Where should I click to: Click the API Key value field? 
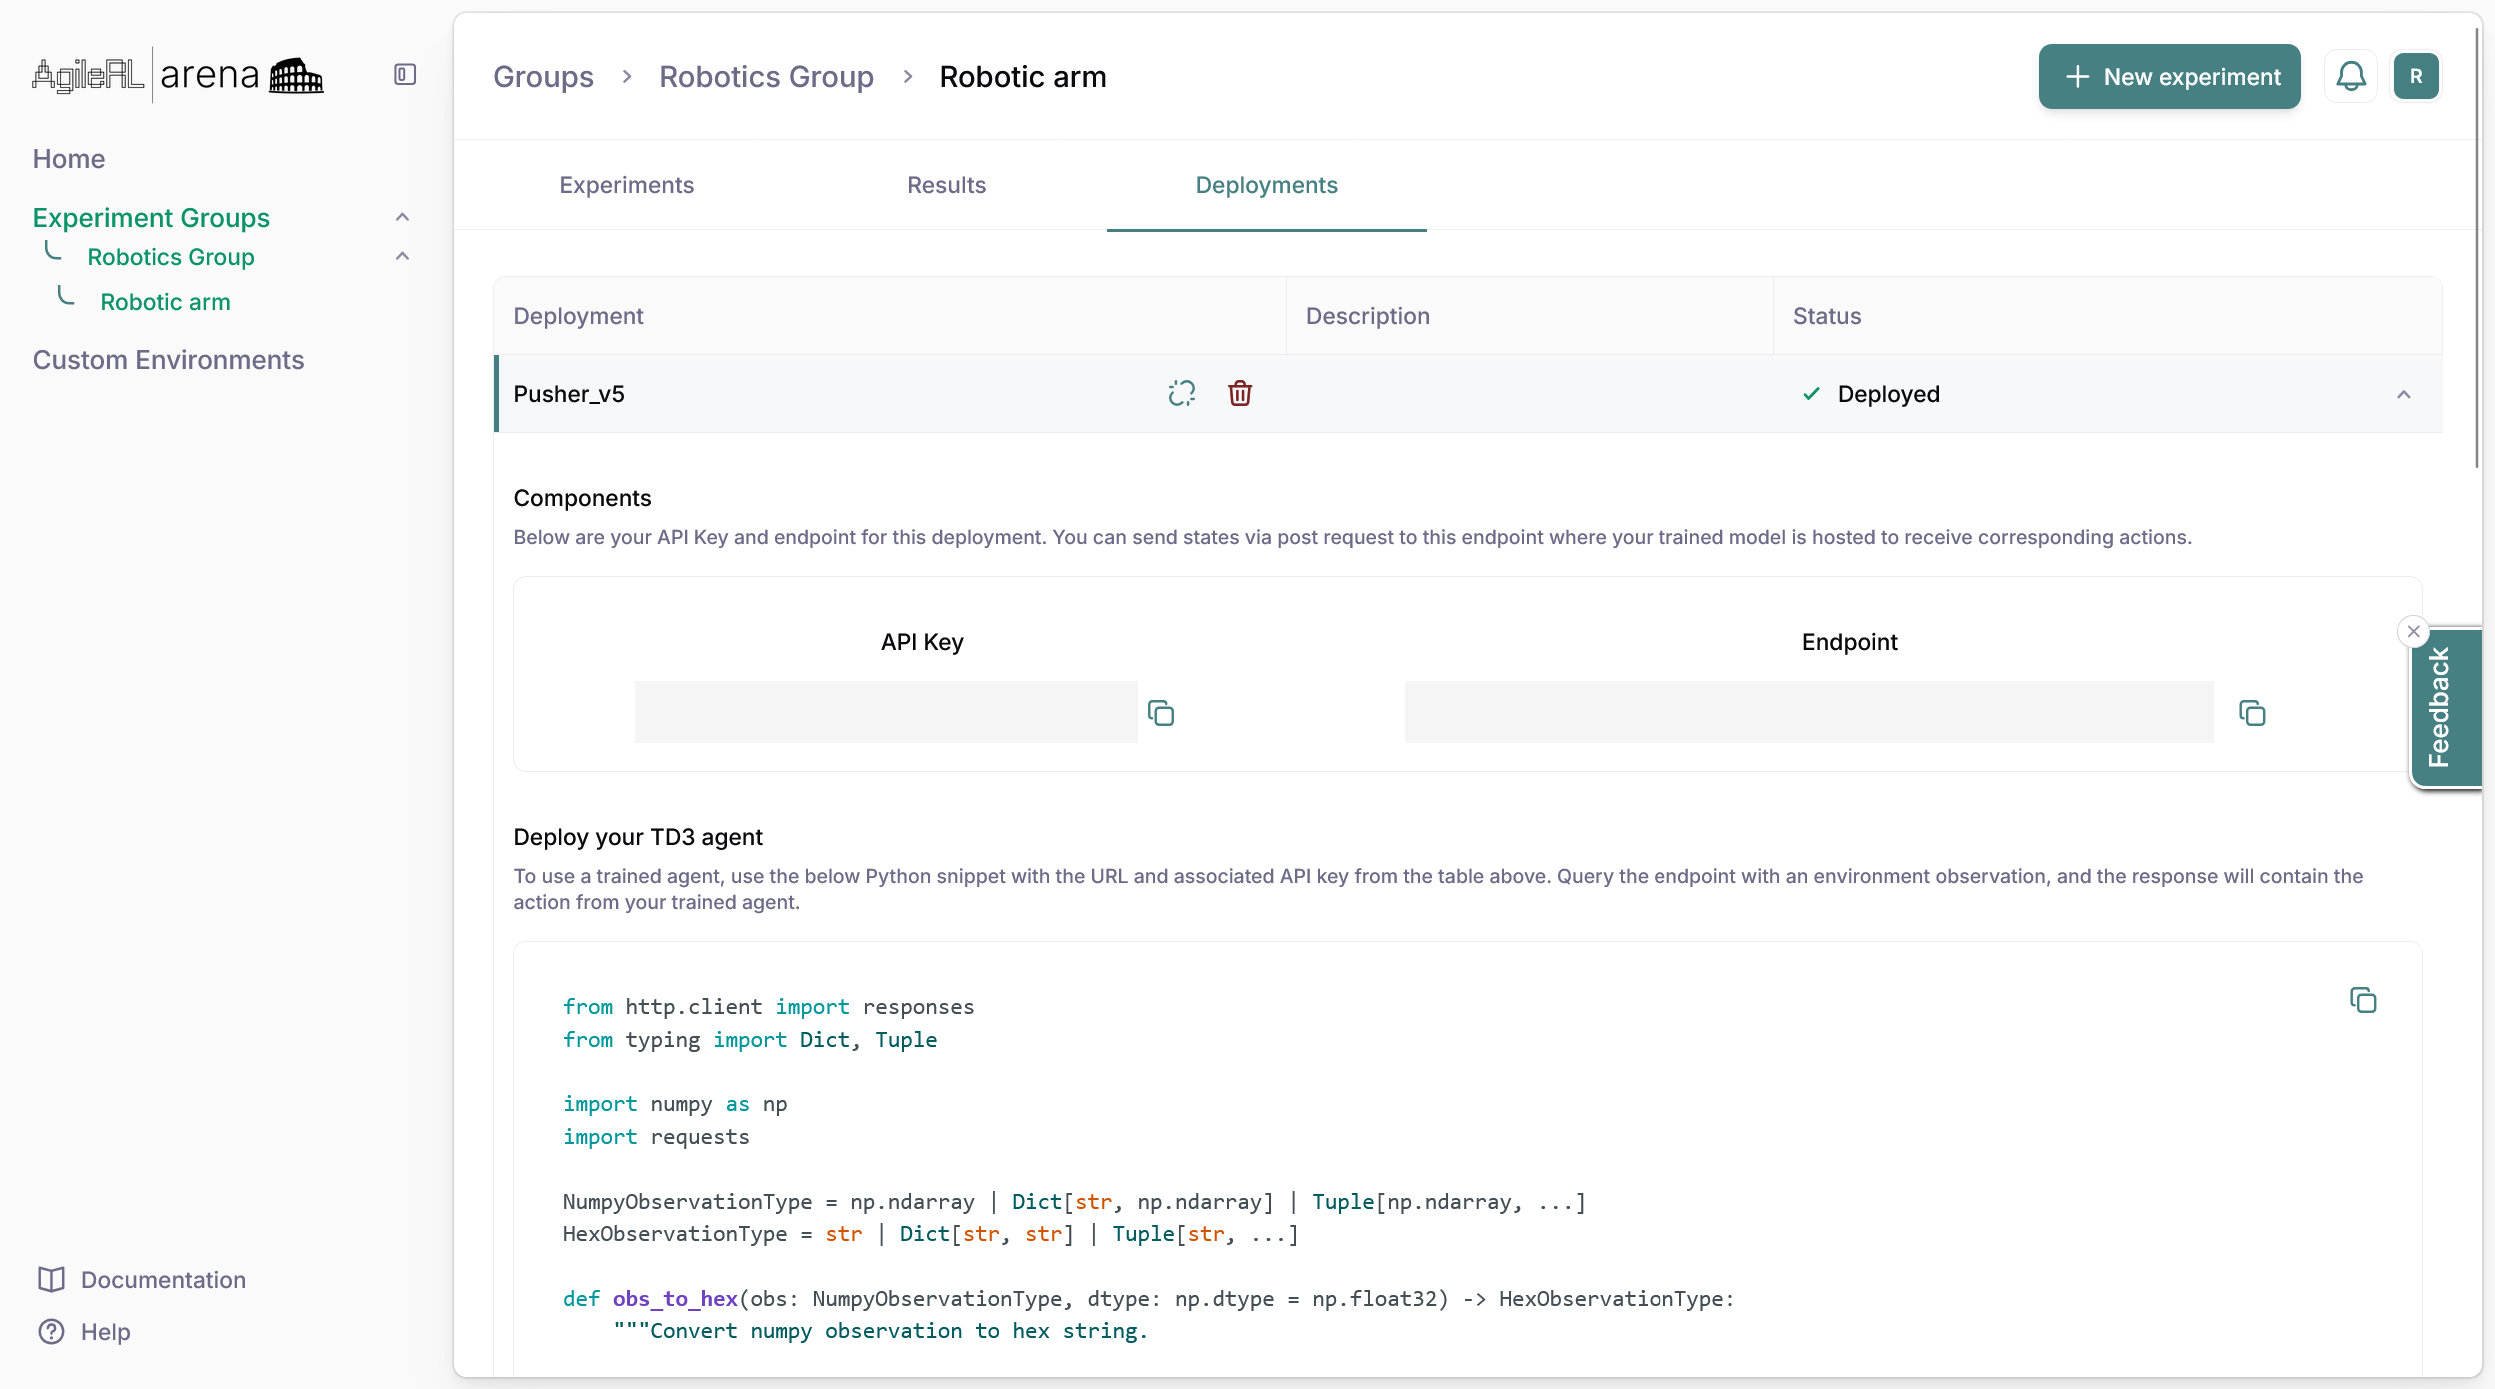pos(886,712)
